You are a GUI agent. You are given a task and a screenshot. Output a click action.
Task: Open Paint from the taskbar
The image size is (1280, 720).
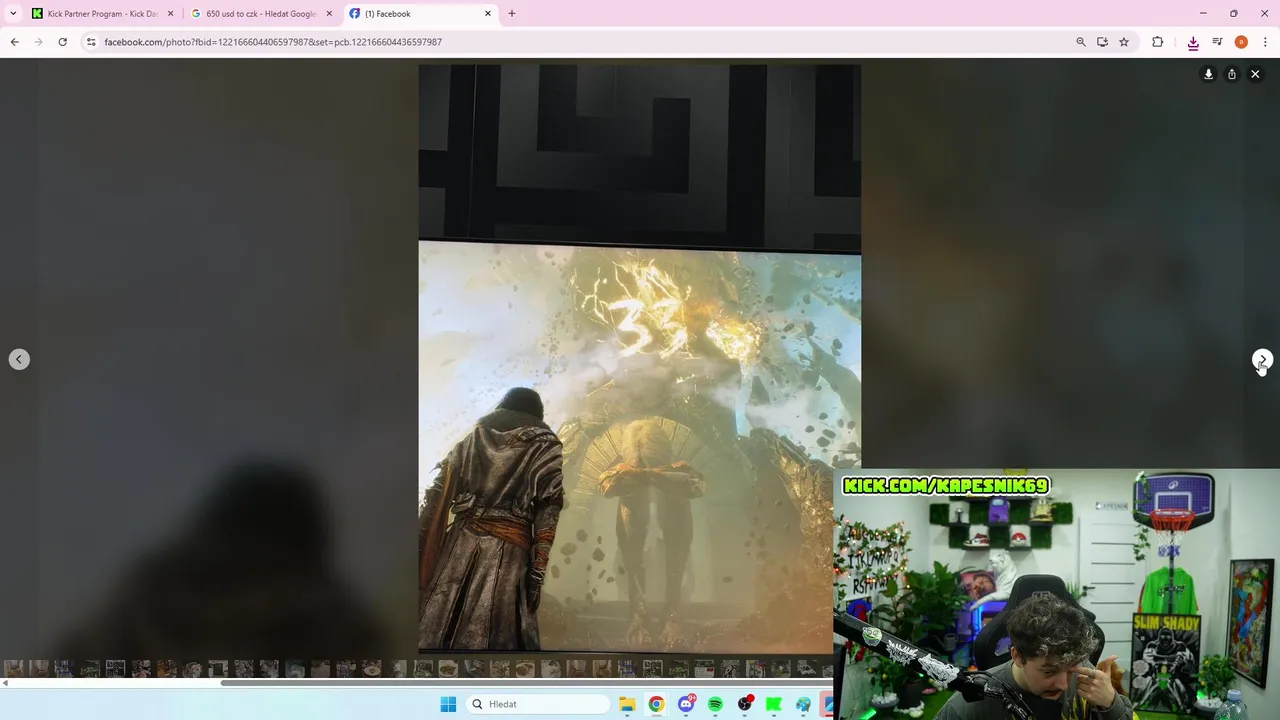[803, 704]
